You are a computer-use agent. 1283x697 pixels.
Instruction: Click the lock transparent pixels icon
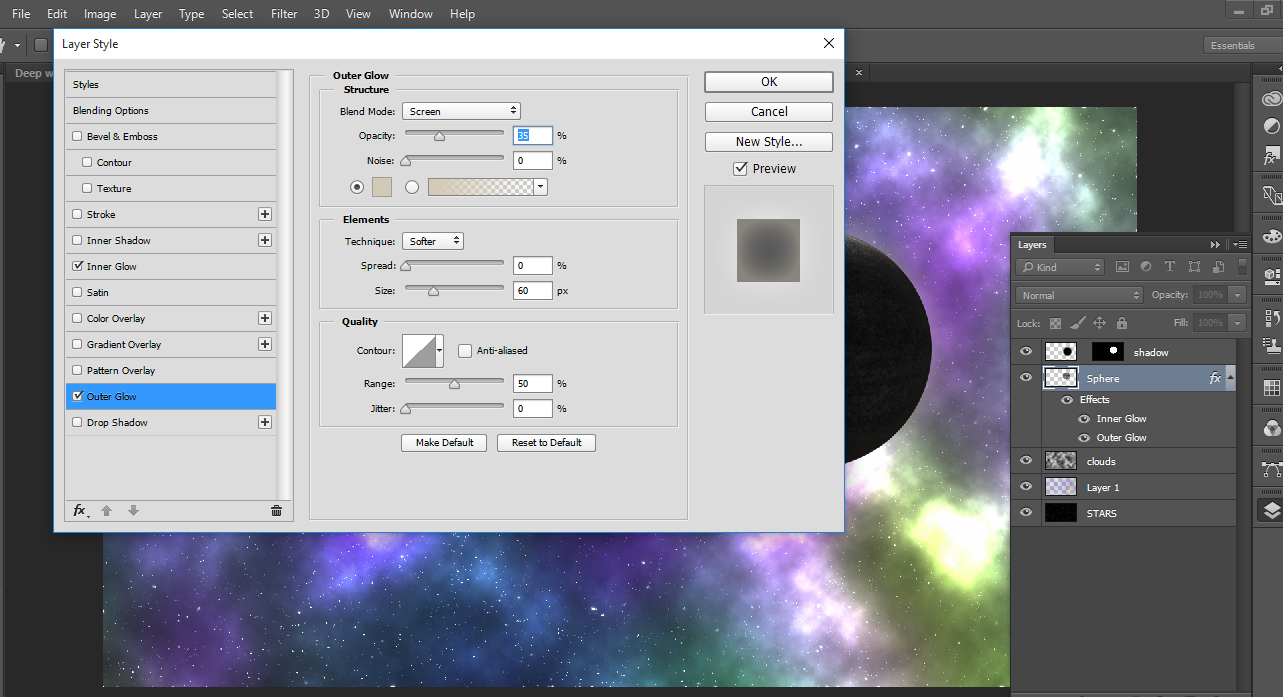1056,324
